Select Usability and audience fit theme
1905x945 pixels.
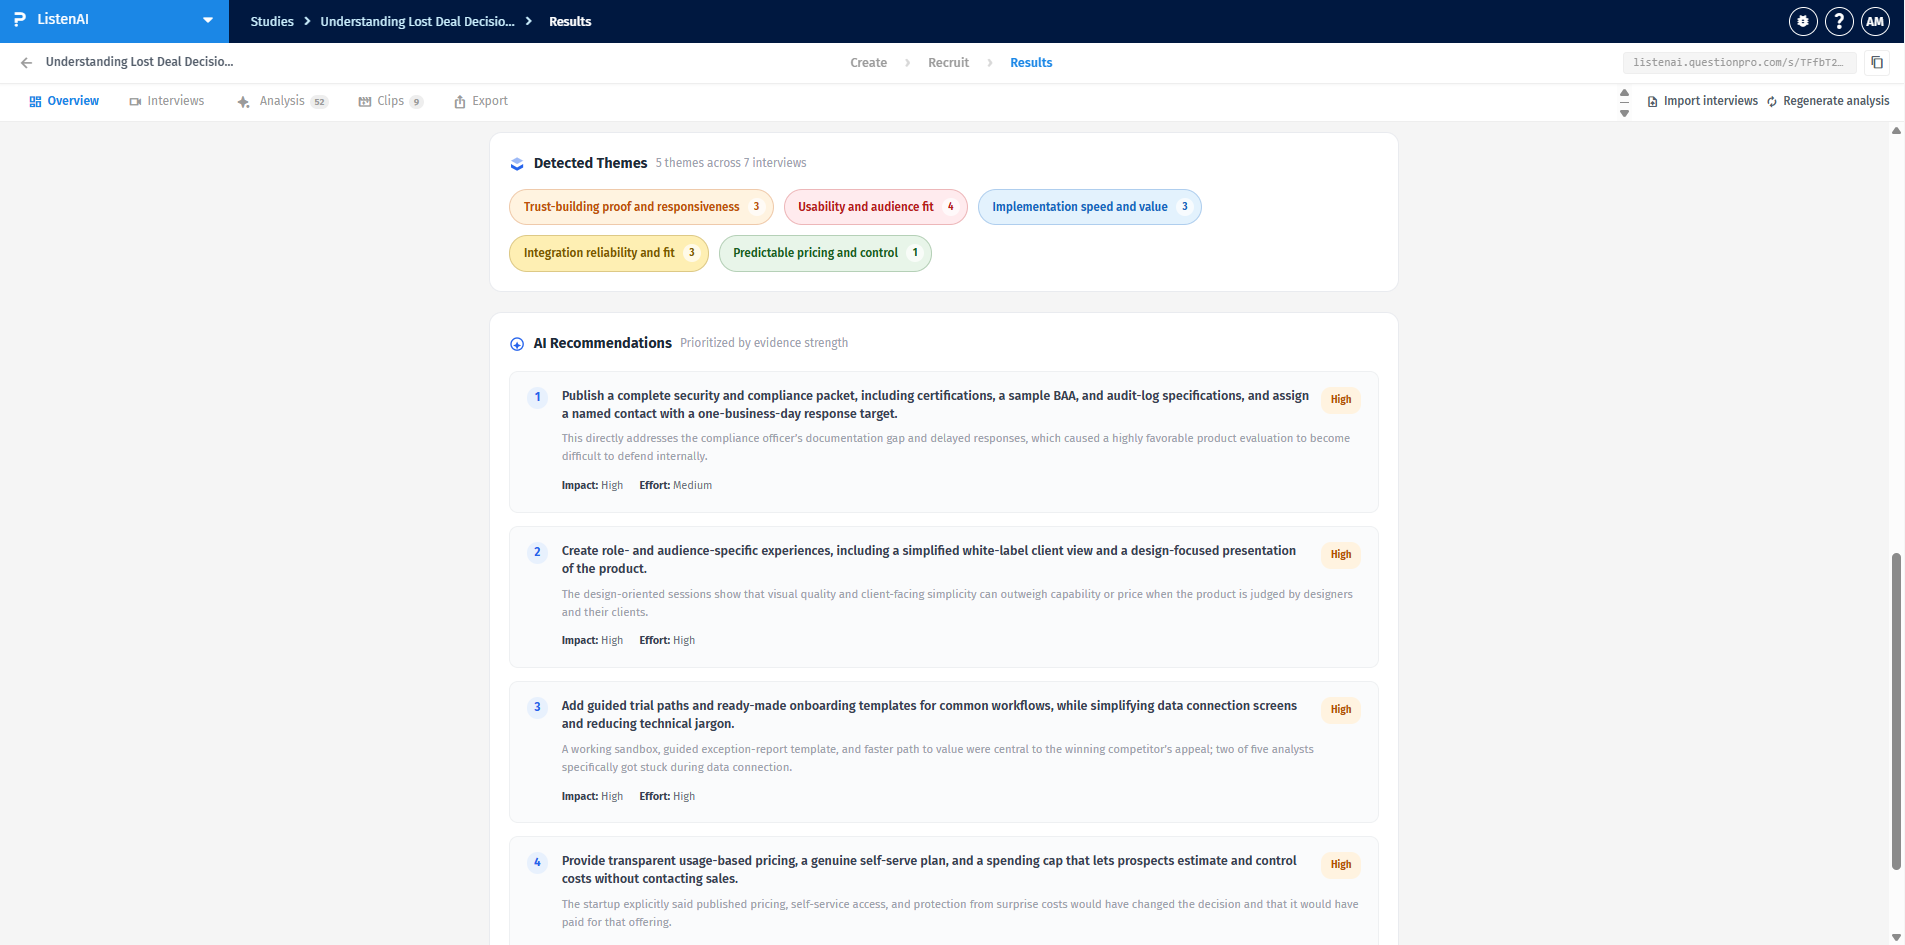875,207
